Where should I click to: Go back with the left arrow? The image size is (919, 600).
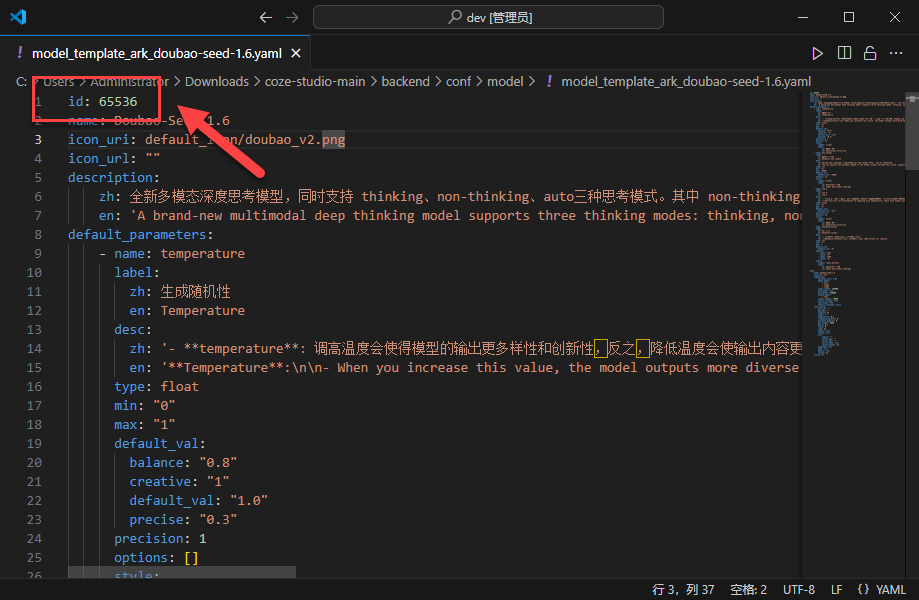[x=265, y=17]
